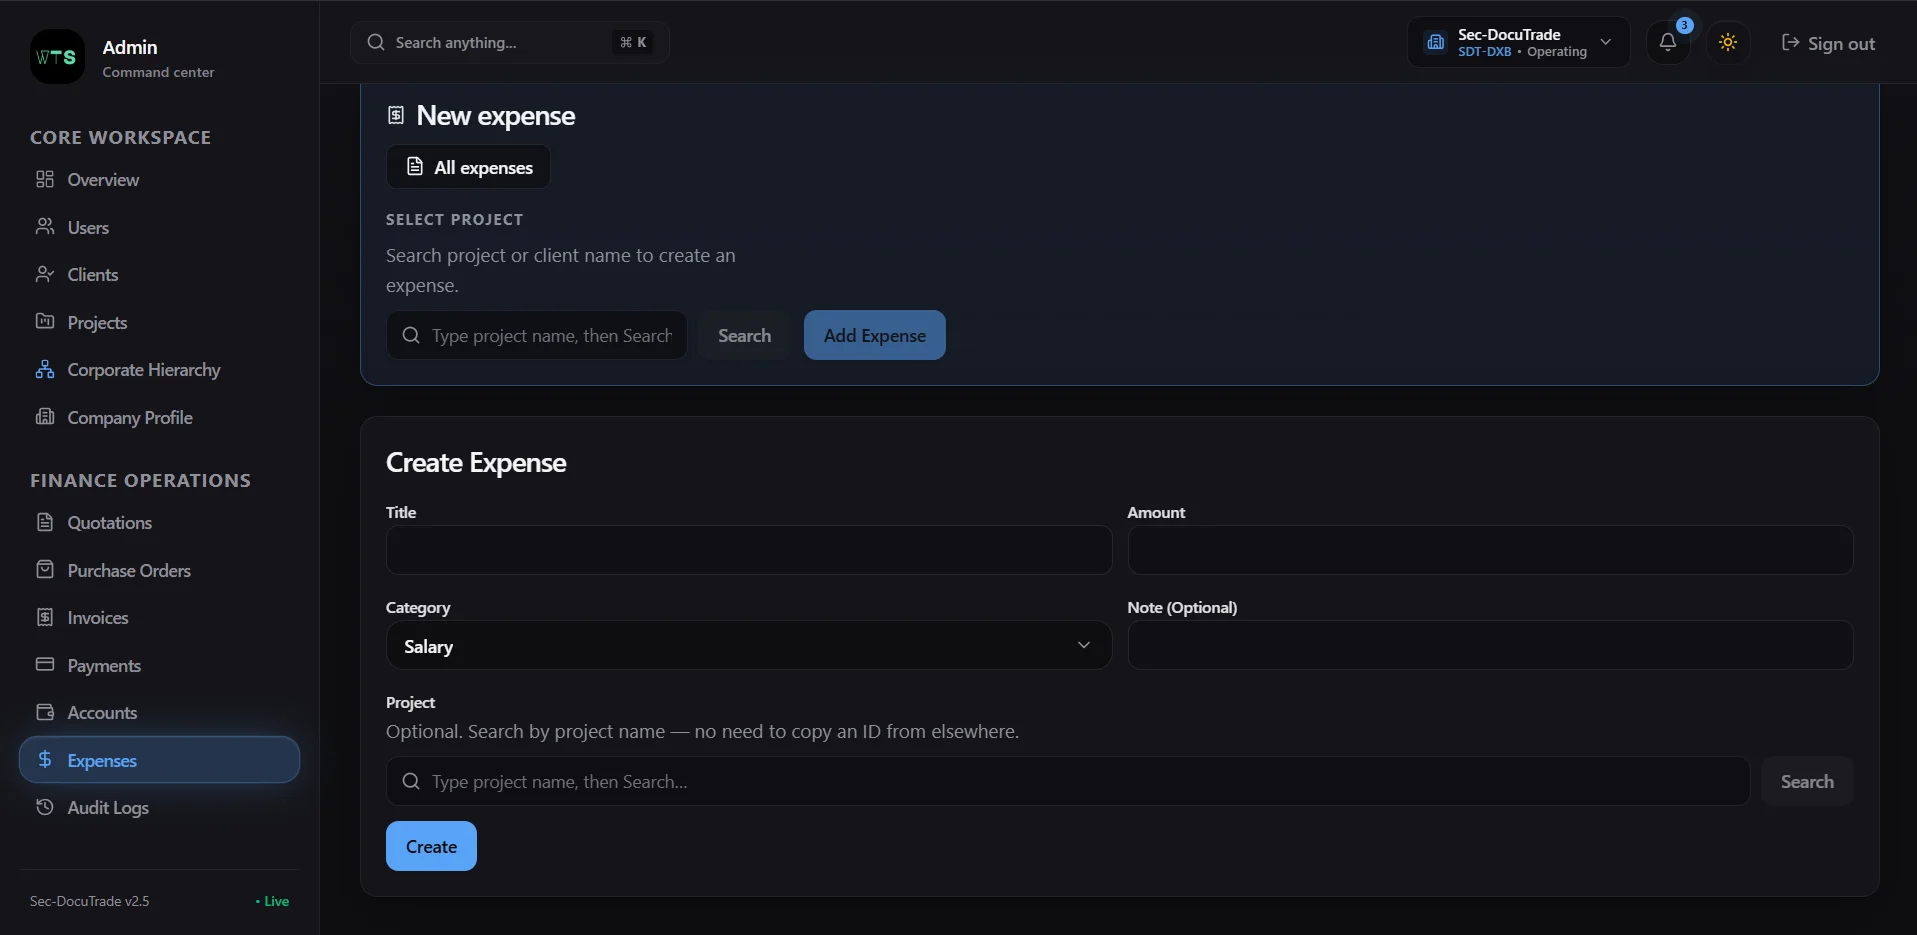
Task: Open Overview in the sidebar
Action: [x=159, y=179]
